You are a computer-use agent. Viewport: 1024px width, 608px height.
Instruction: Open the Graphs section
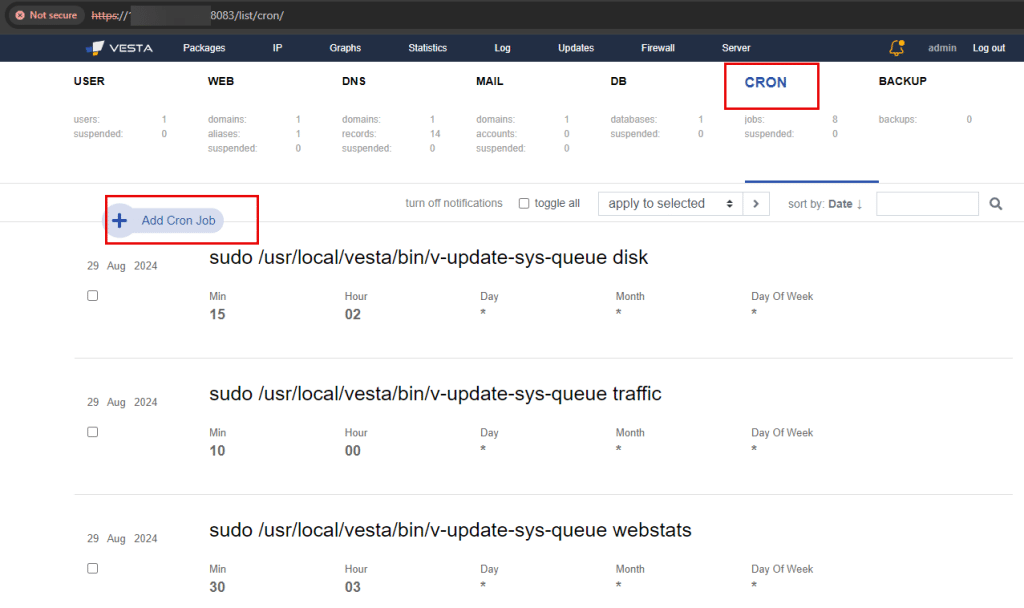(344, 47)
